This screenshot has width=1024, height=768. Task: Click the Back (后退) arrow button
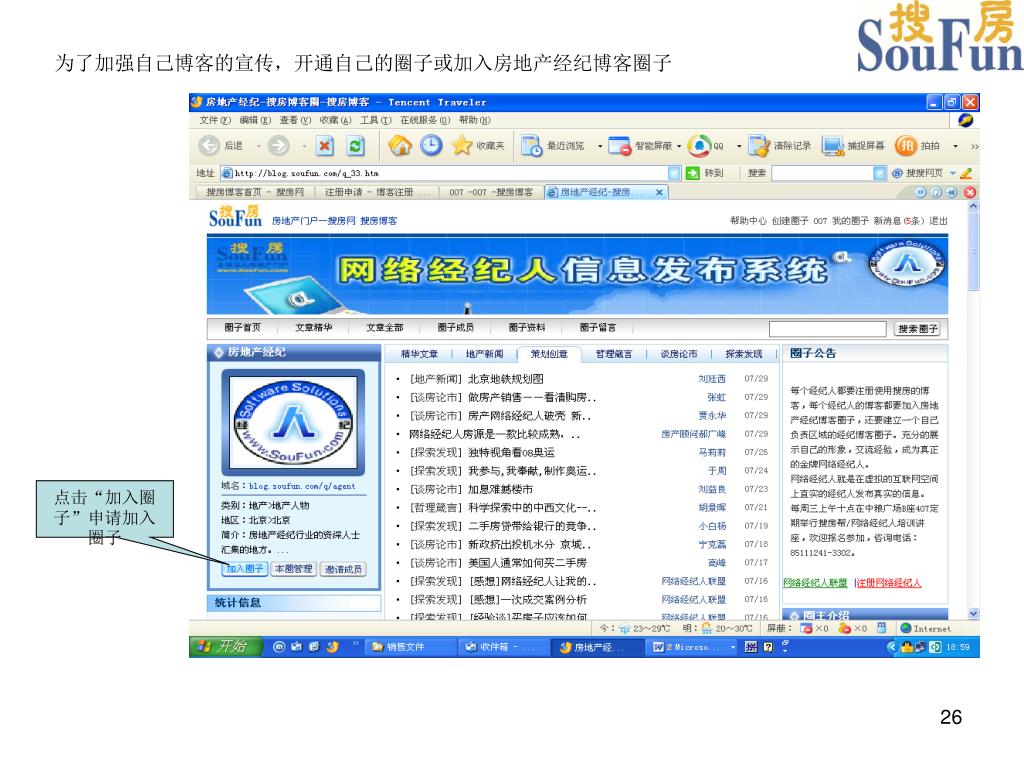click(x=209, y=146)
